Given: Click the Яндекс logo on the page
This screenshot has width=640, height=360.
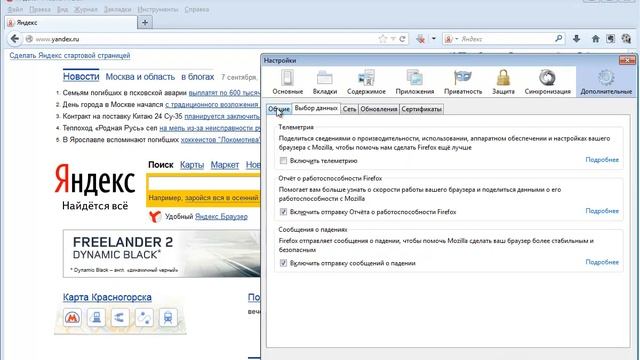Looking at the screenshot, I should (95, 179).
